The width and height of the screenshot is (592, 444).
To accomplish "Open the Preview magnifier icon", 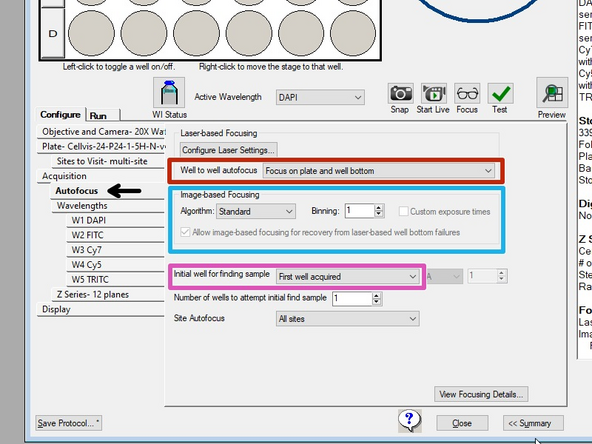I will (x=552, y=93).
